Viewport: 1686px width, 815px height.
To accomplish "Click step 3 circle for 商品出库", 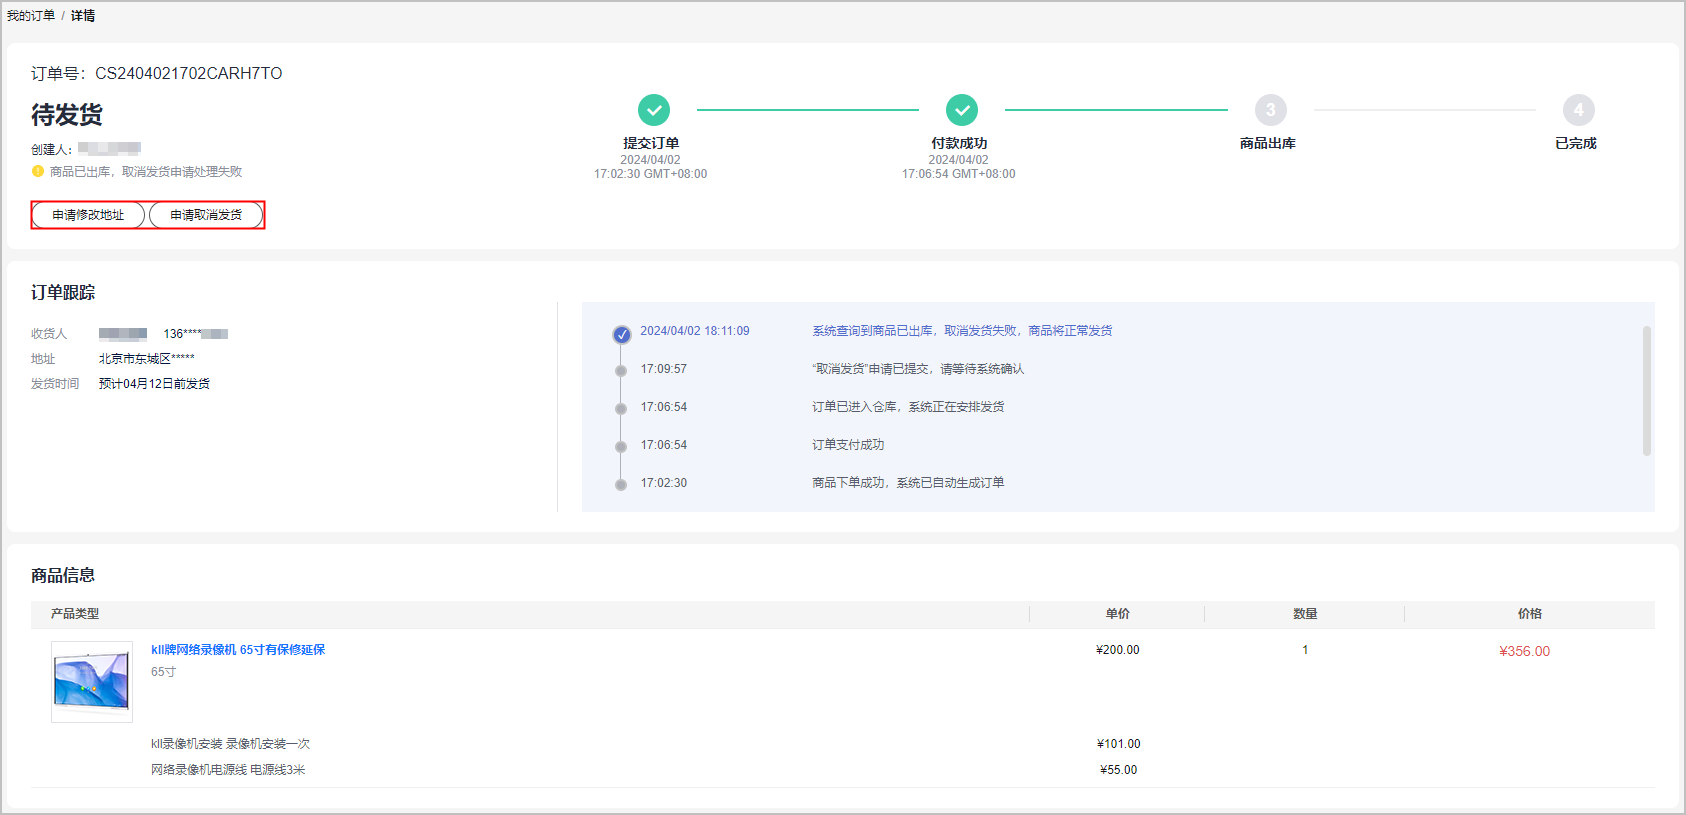I will 1270,110.
